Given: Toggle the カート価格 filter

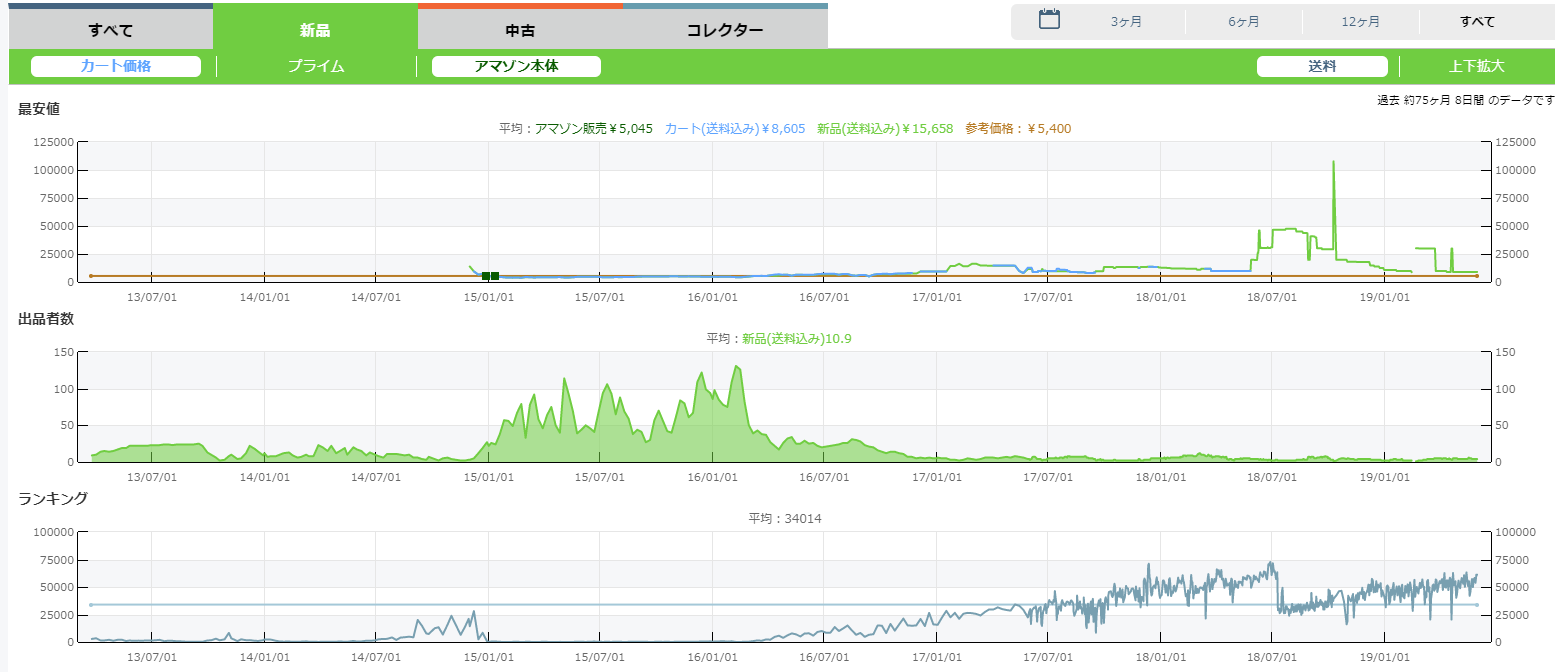Looking at the screenshot, I should 116,67.
